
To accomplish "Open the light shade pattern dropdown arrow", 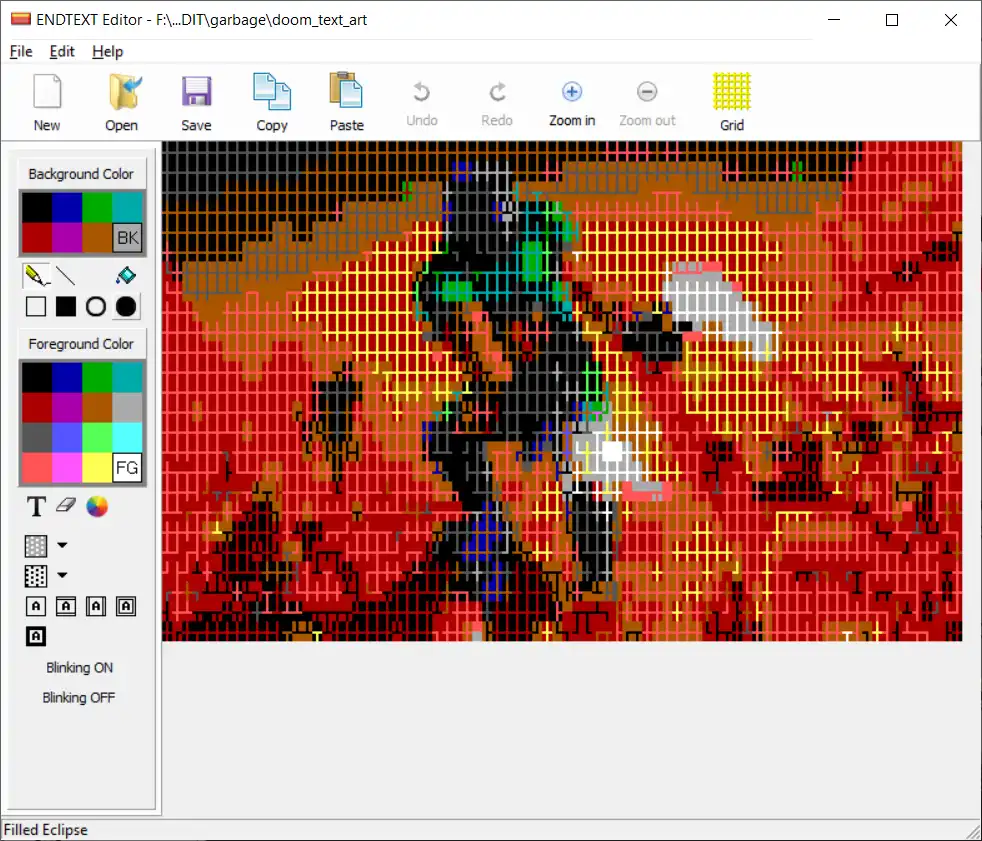I will tap(62, 545).
